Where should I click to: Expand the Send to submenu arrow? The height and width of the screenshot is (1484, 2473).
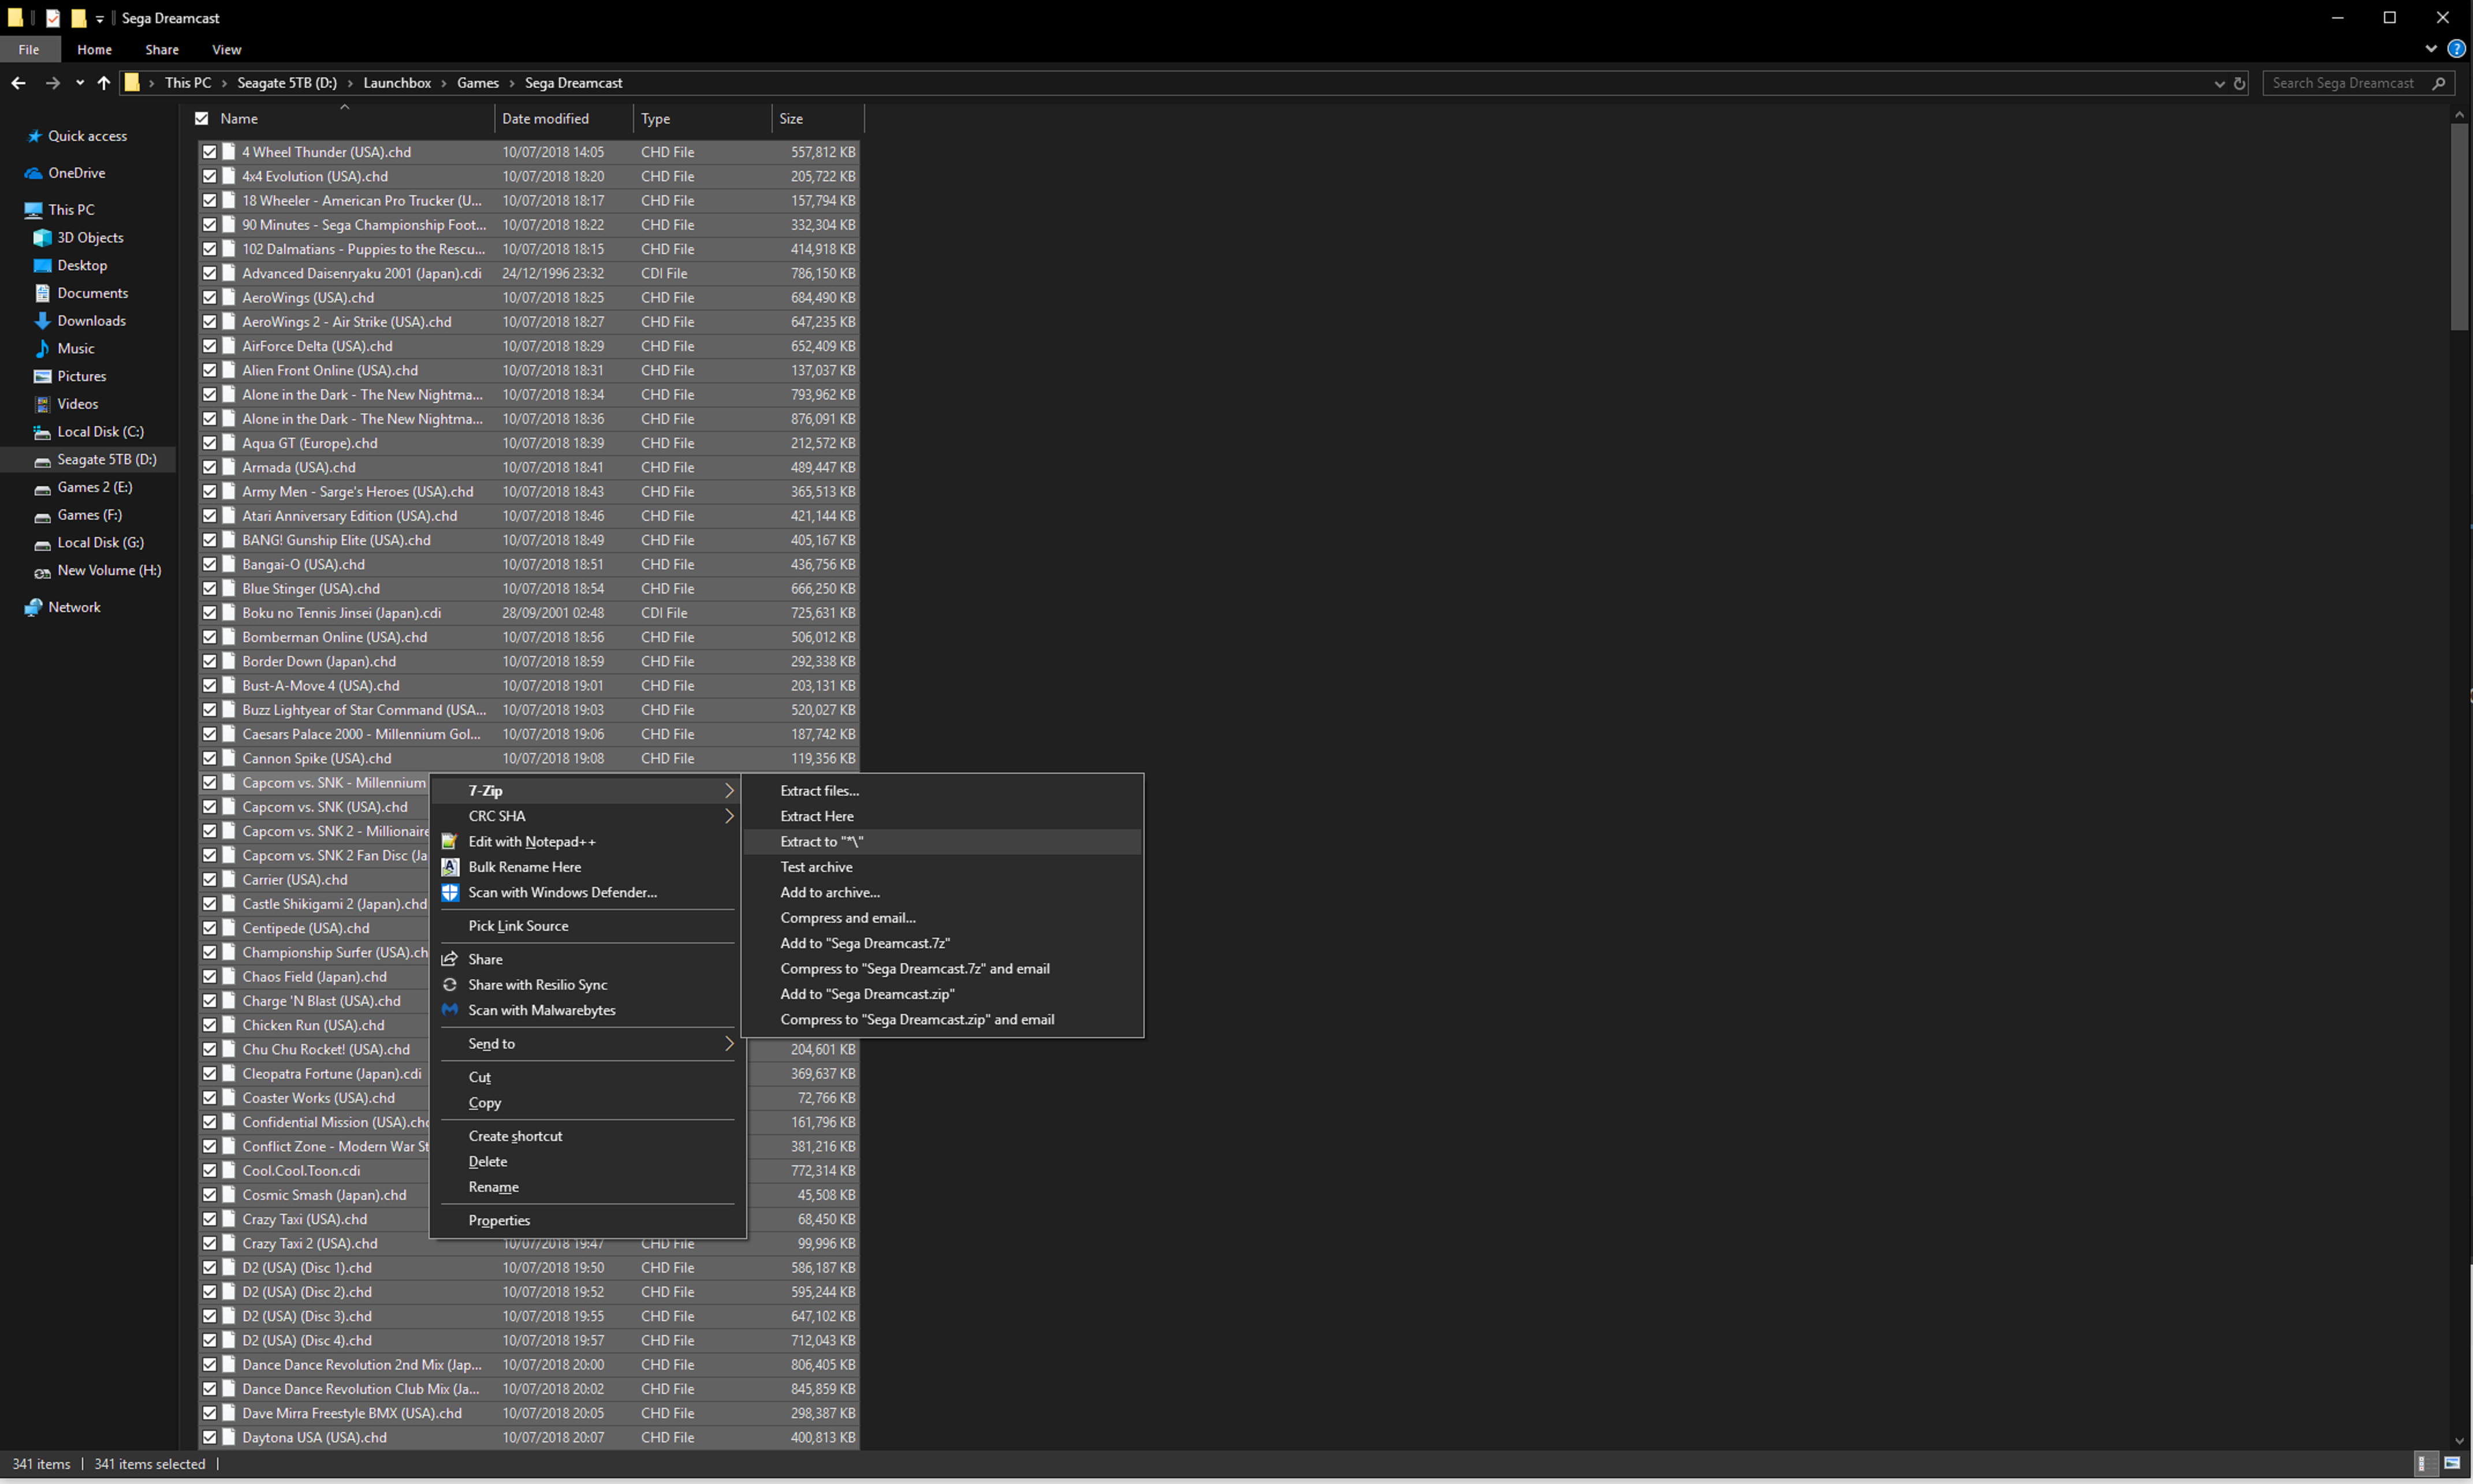(x=729, y=1043)
